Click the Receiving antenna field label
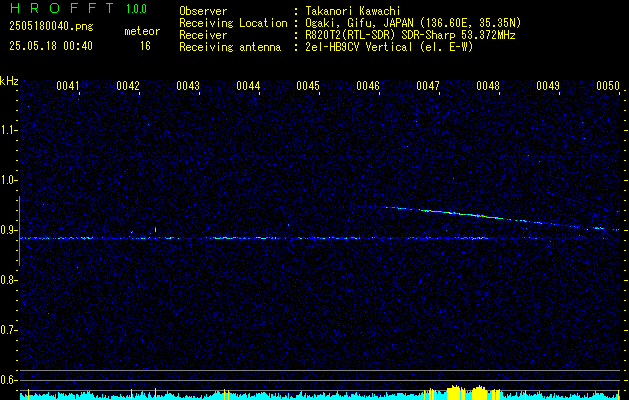Image resolution: width=629 pixels, height=400 pixels. point(230,47)
